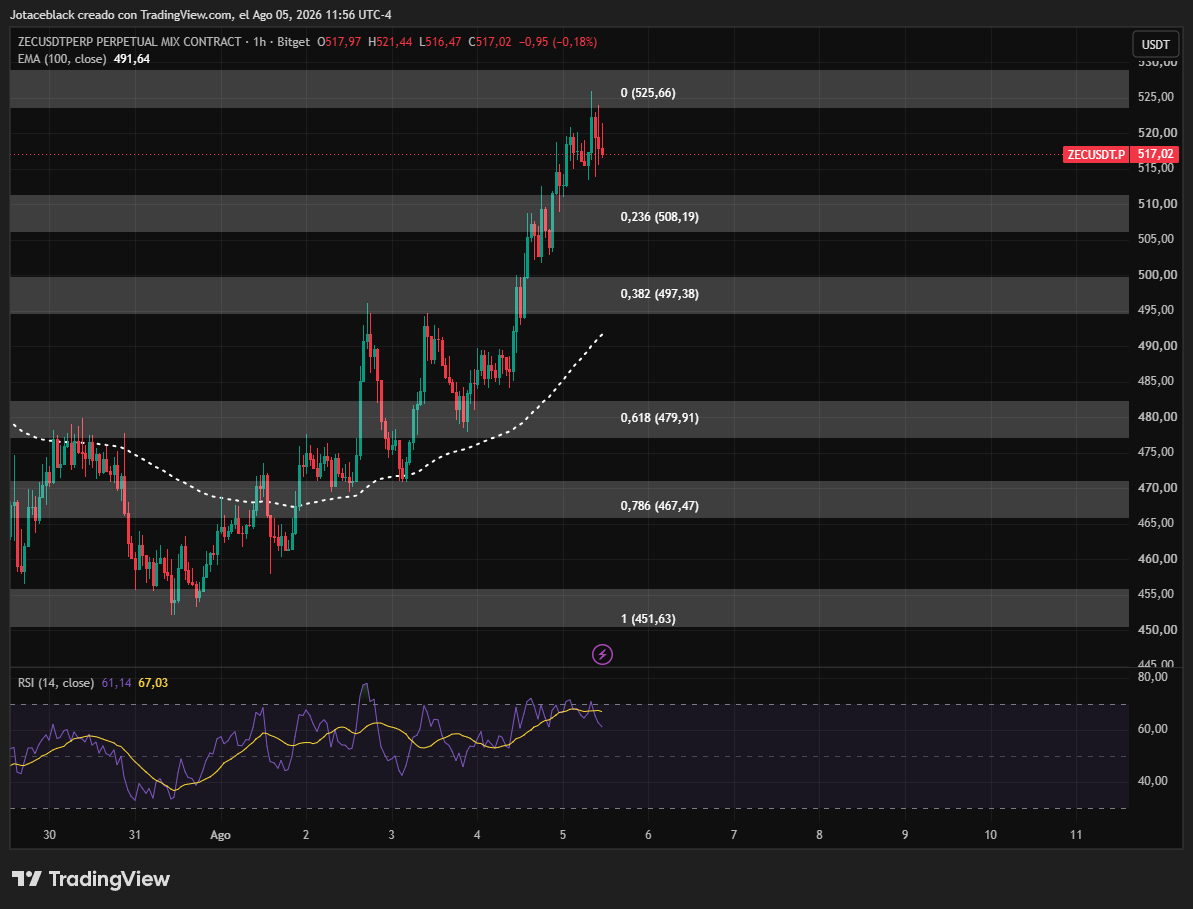Click the Ago month label on time axis
The image size is (1193, 909).
tap(220, 835)
